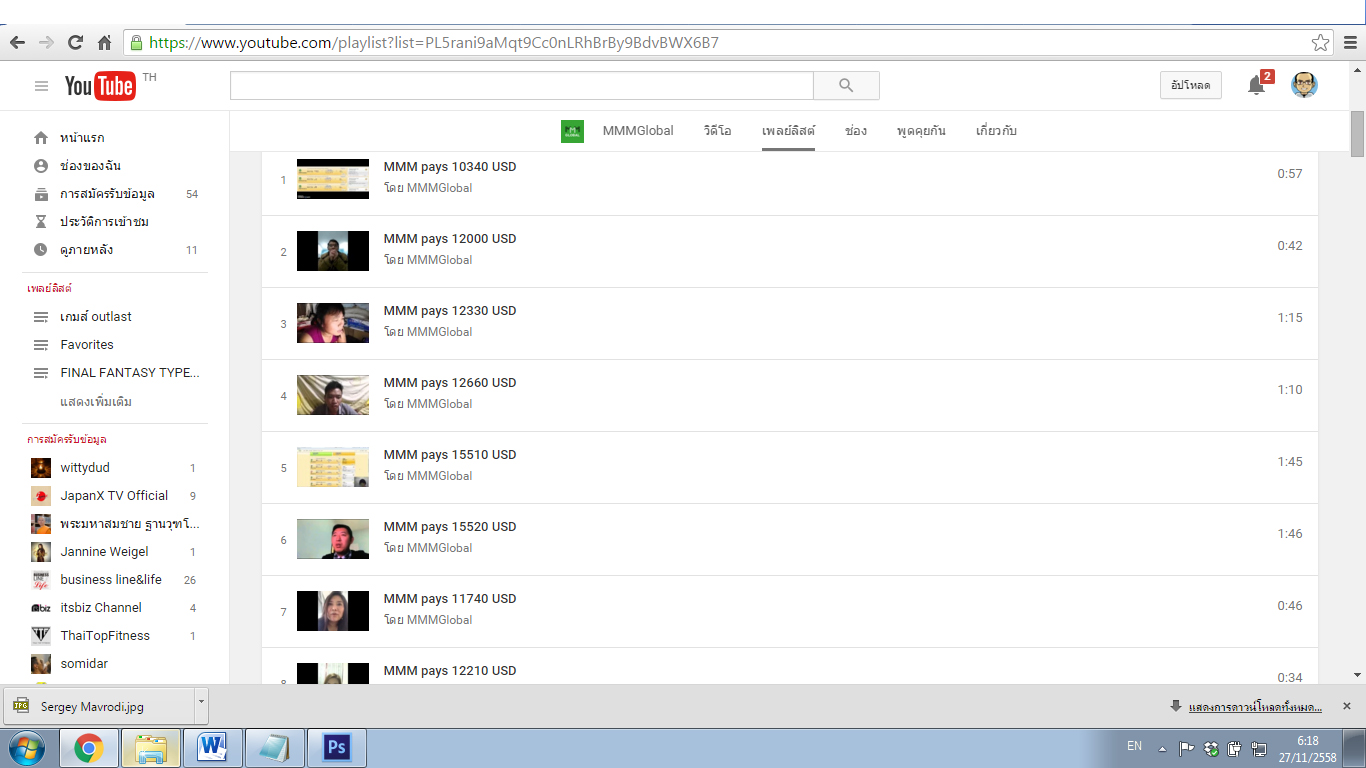Click title MMM pays 15520 USD
The width and height of the screenshot is (1366, 768).
450,527
